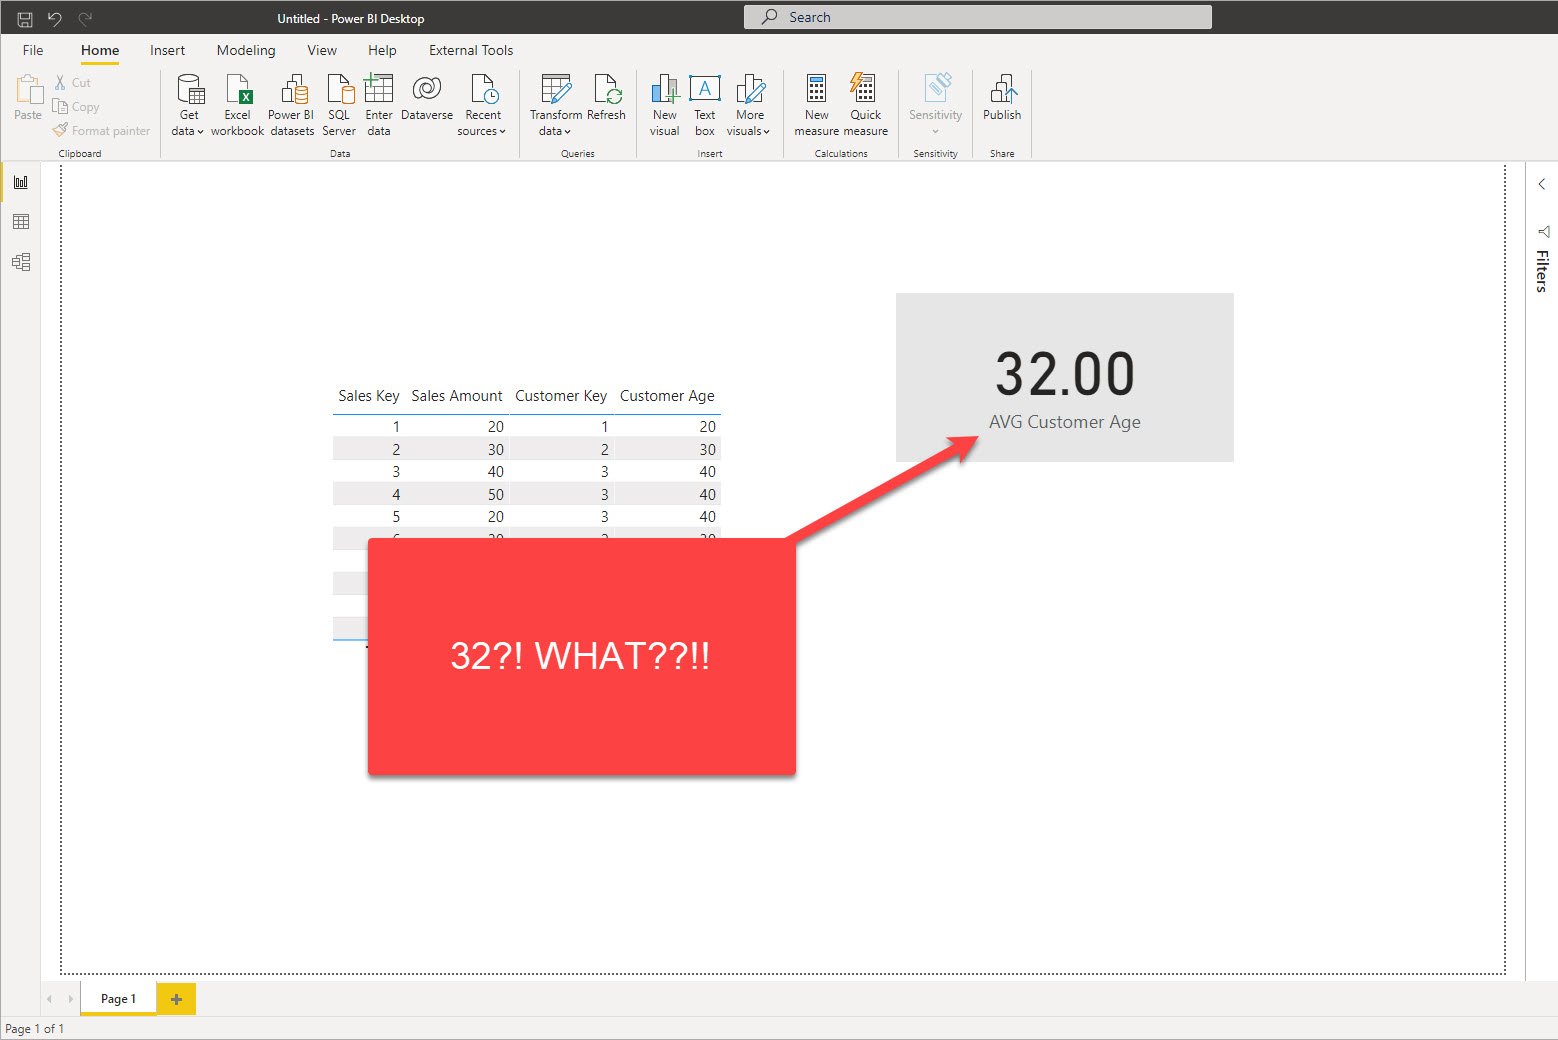Click the Refresh icon in Queries group
The width and height of the screenshot is (1558, 1040).
click(x=607, y=100)
